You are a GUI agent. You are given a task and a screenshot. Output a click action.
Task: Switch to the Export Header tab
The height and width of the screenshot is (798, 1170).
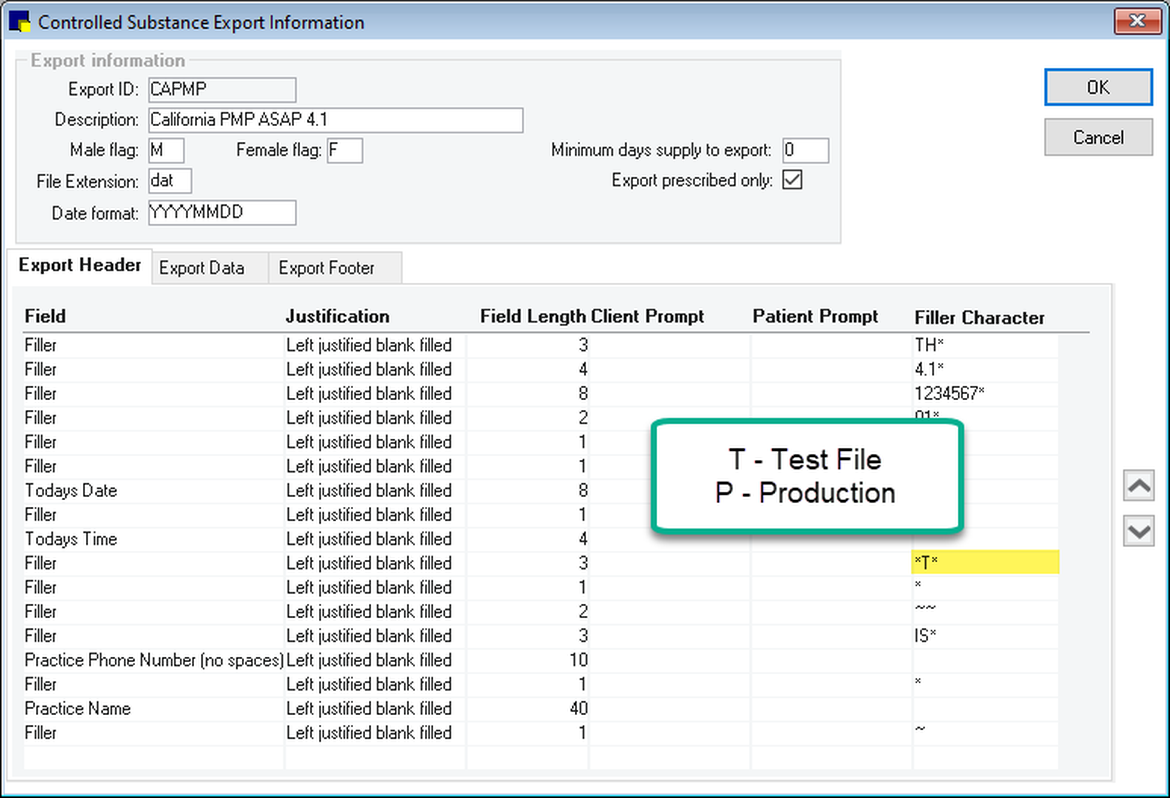pos(80,265)
